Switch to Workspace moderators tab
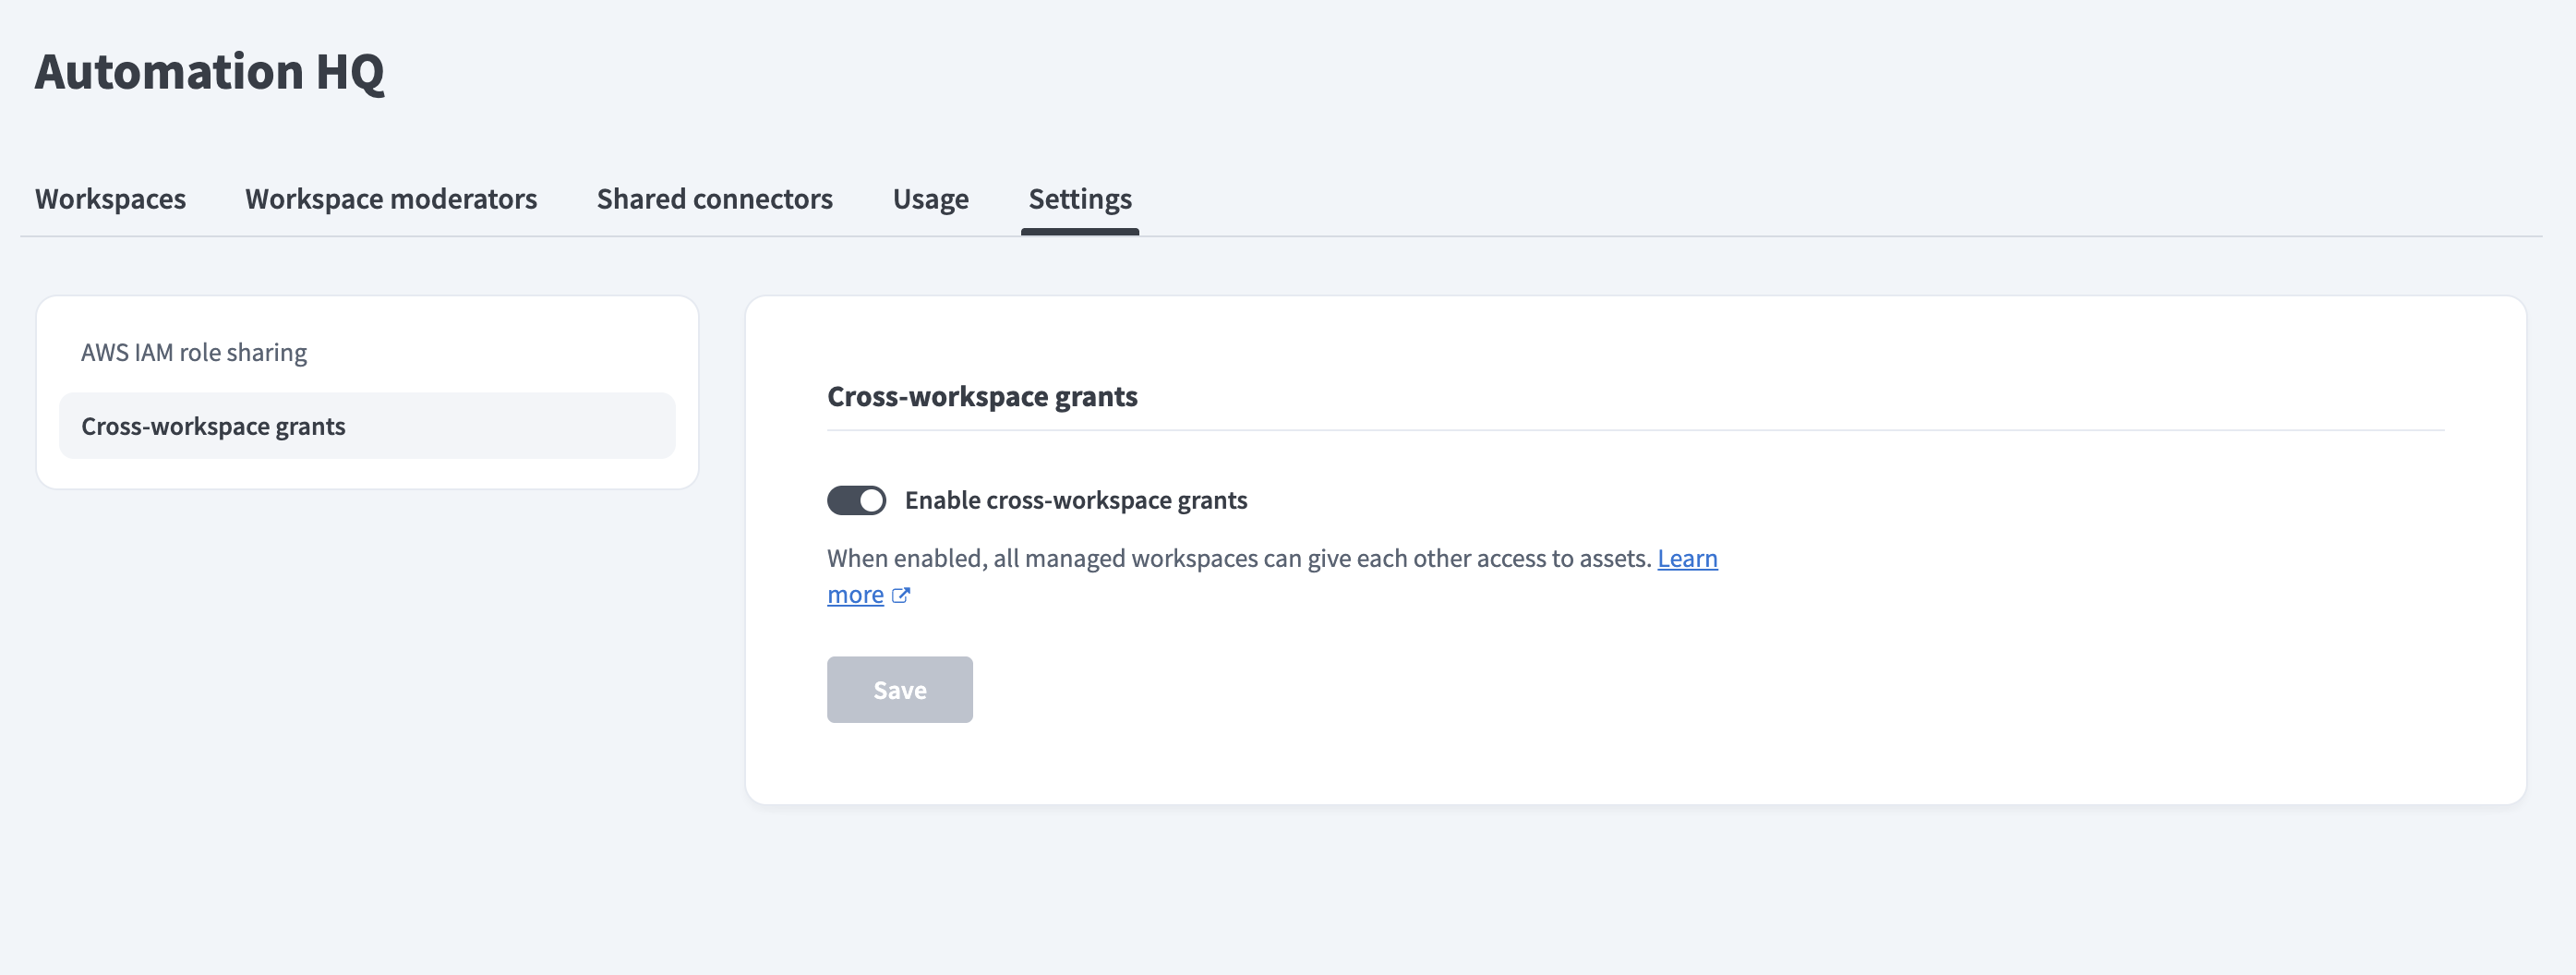Image resolution: width=2576 pixels, height=975 pixels. (391, 199)
